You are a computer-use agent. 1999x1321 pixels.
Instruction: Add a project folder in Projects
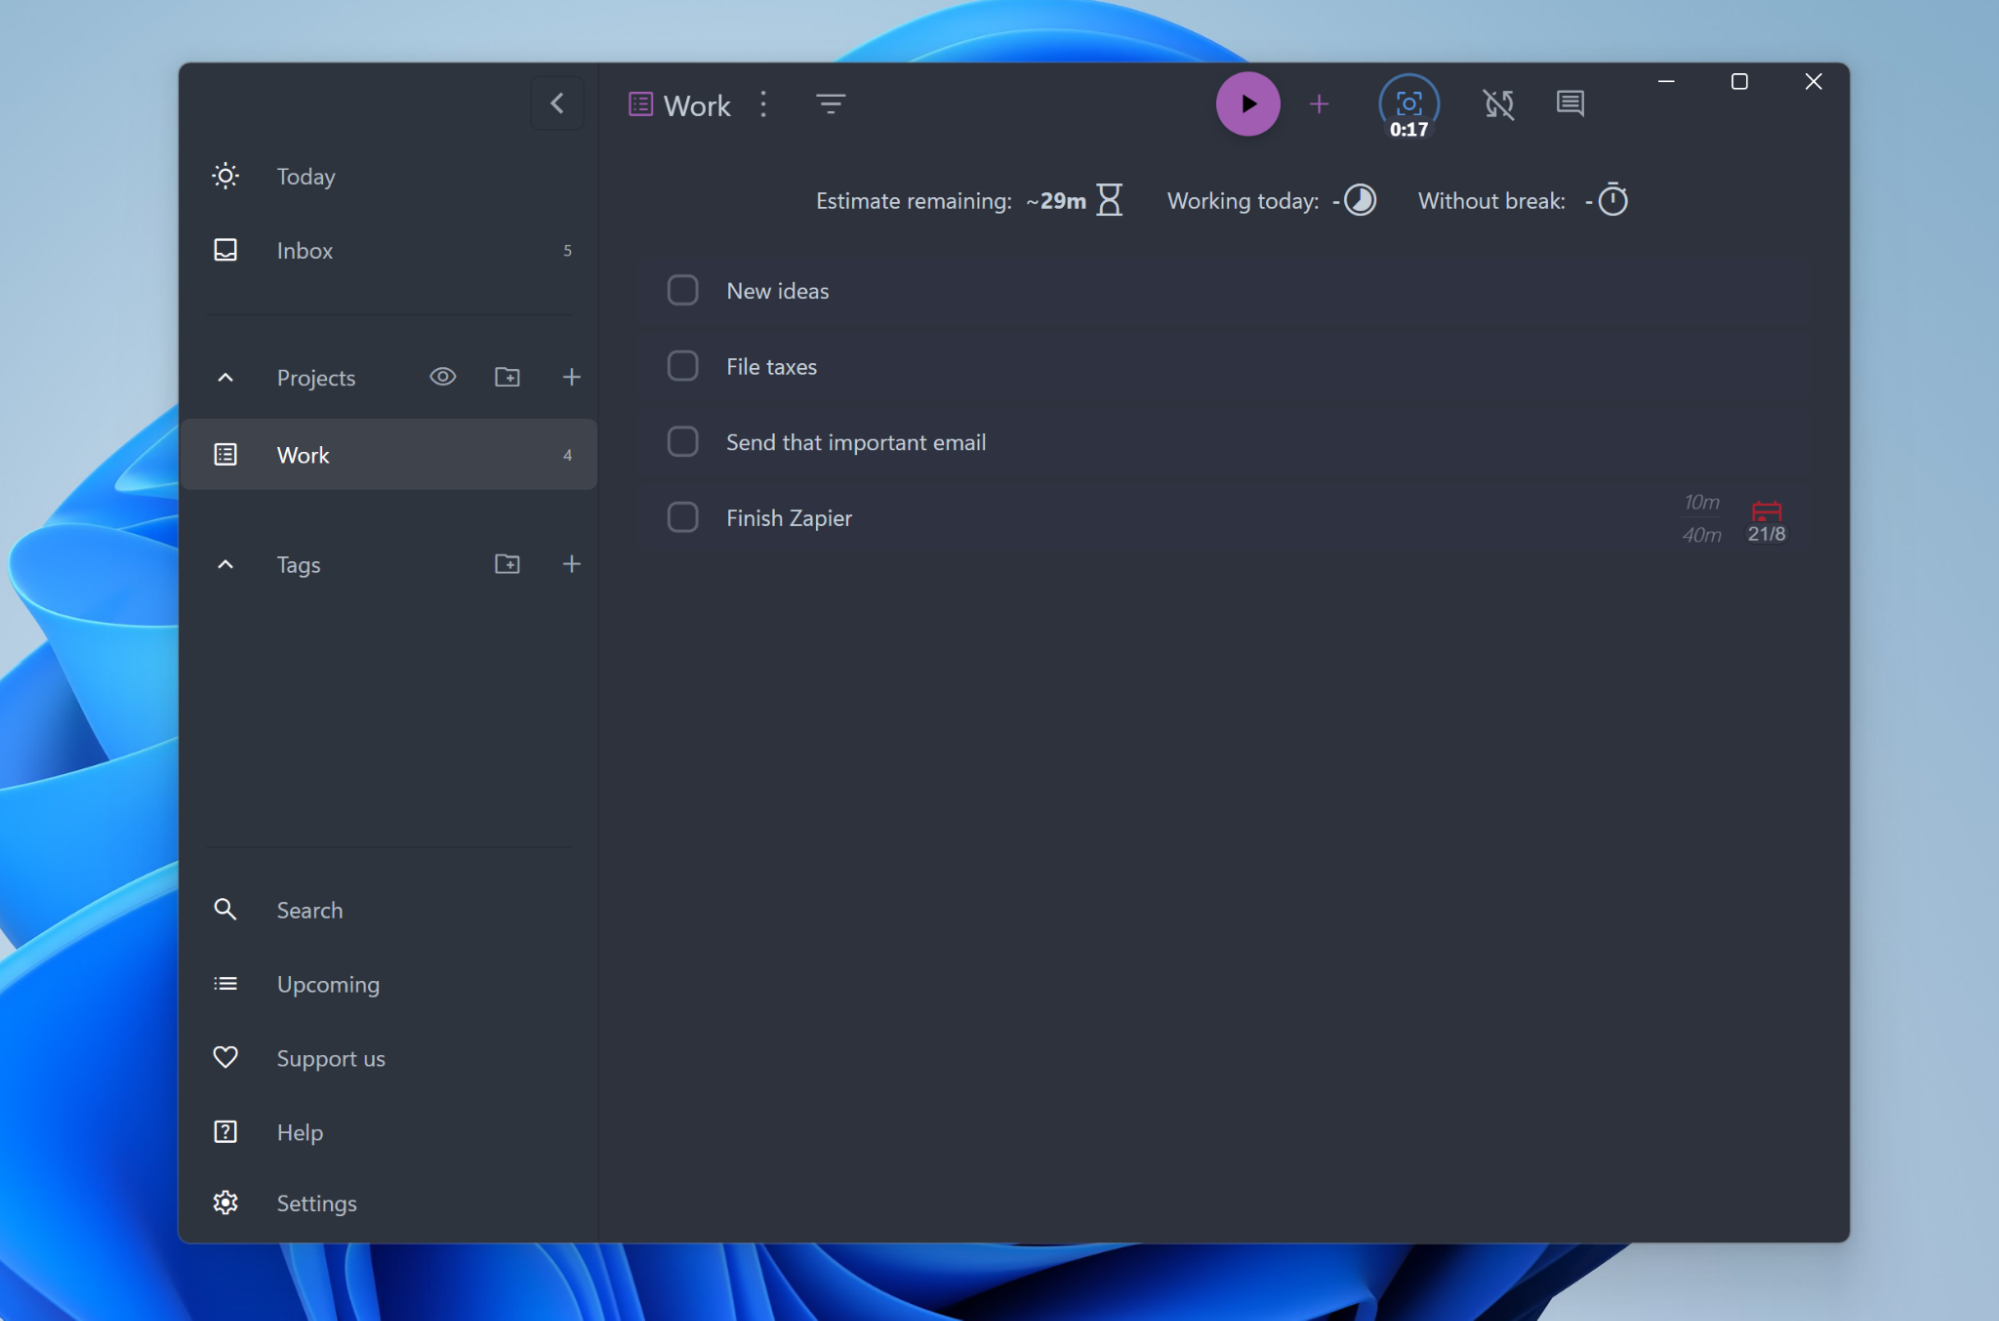coord(507,377)
